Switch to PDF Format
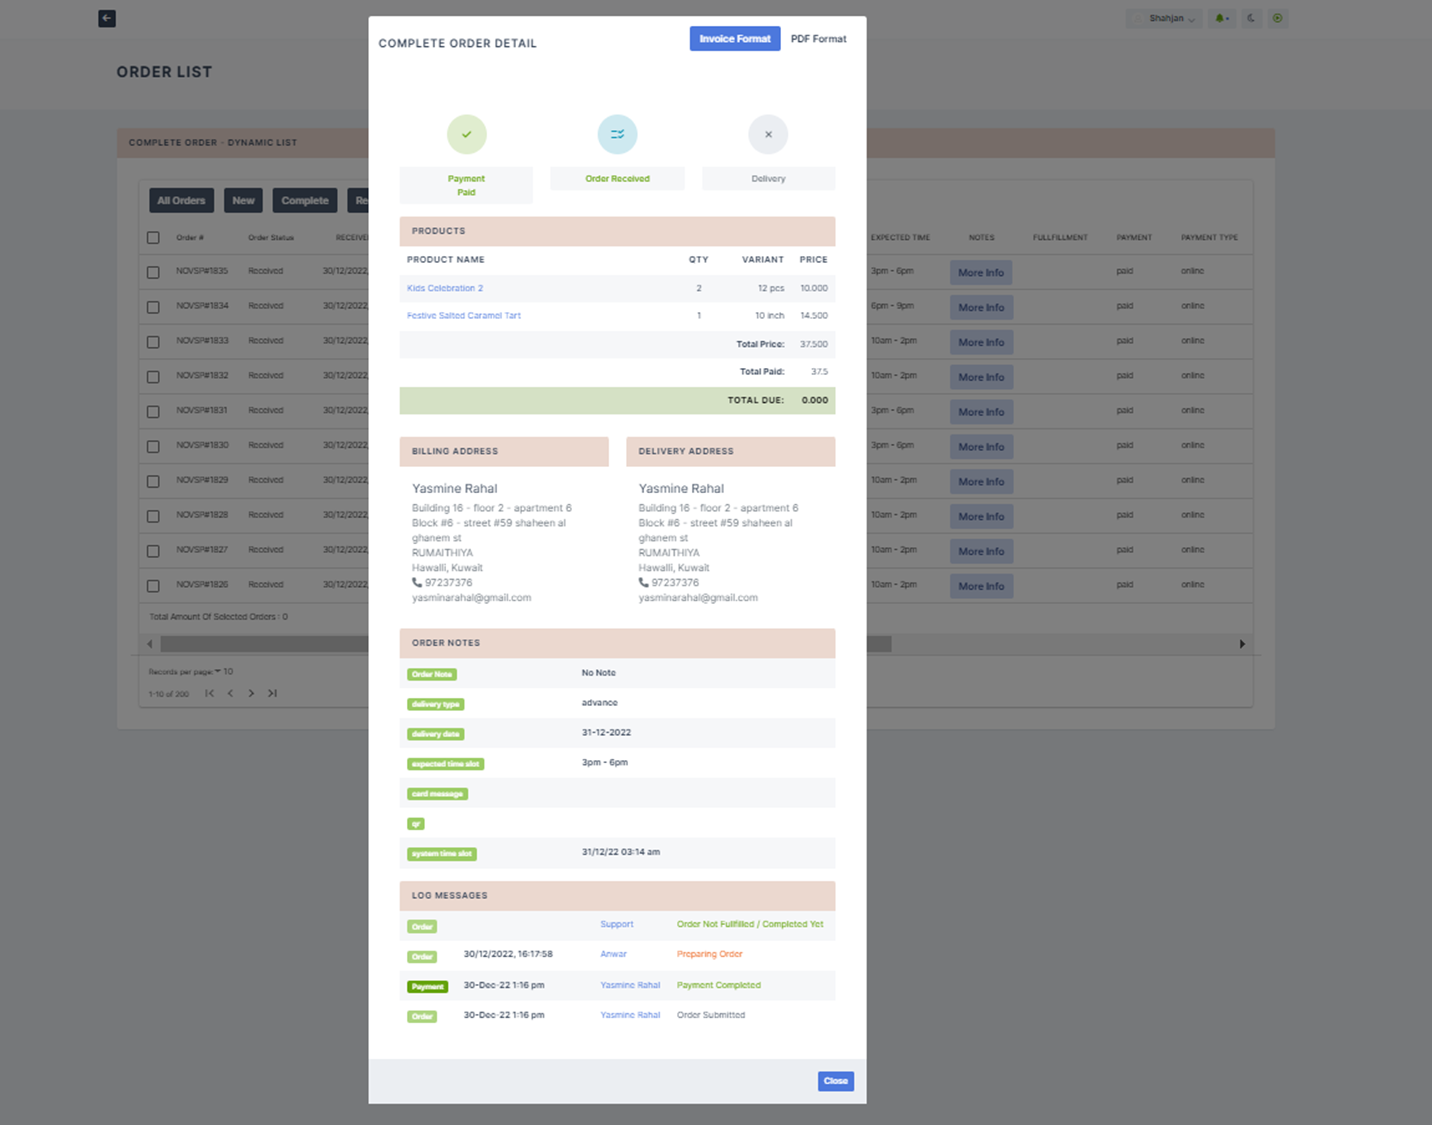The width and height of the screenshot is (1432, 1125). 818,39
